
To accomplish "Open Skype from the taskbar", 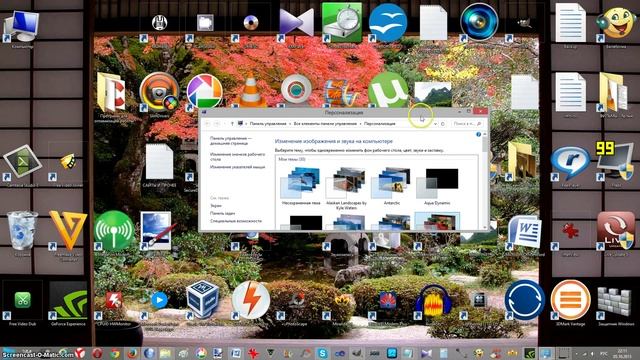I will point(322,353).
